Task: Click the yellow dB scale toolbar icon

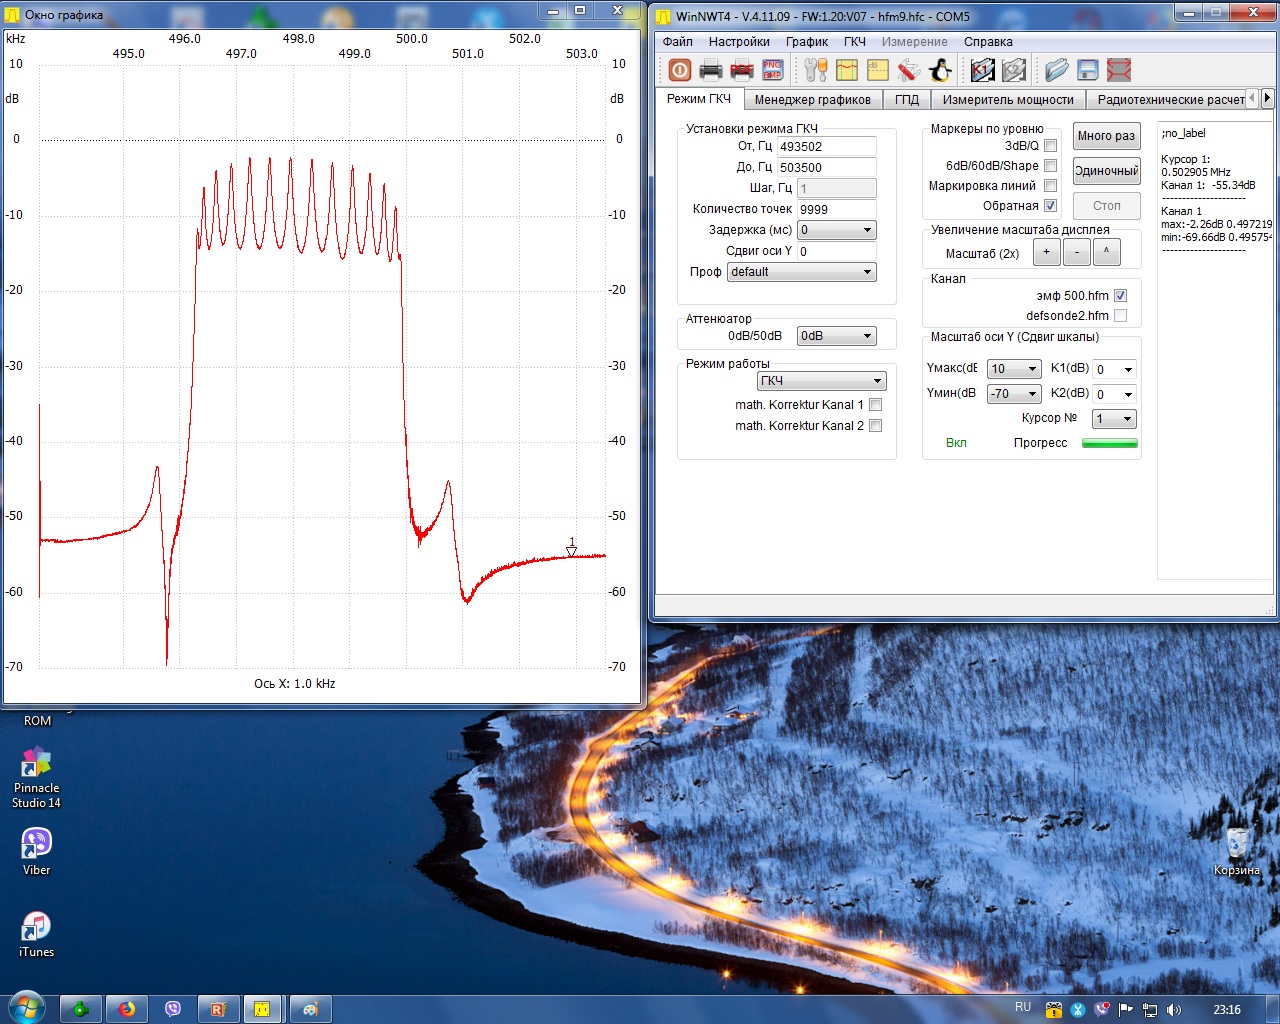Action: [x=878, y=70]
